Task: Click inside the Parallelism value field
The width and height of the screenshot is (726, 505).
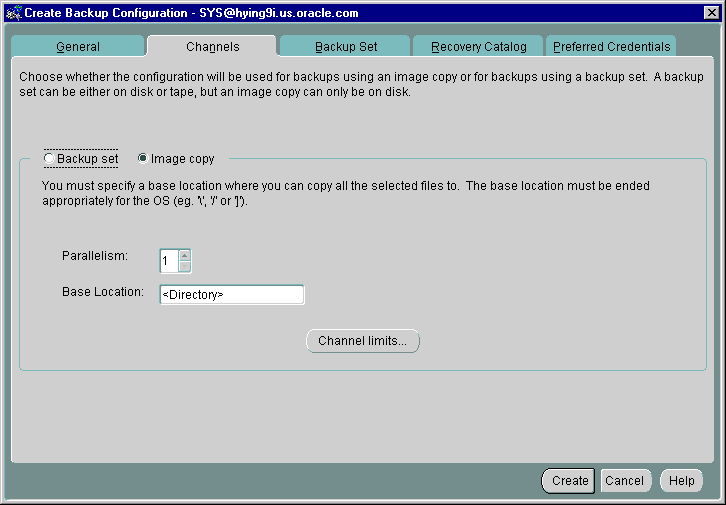Action: tap(168, 260)
